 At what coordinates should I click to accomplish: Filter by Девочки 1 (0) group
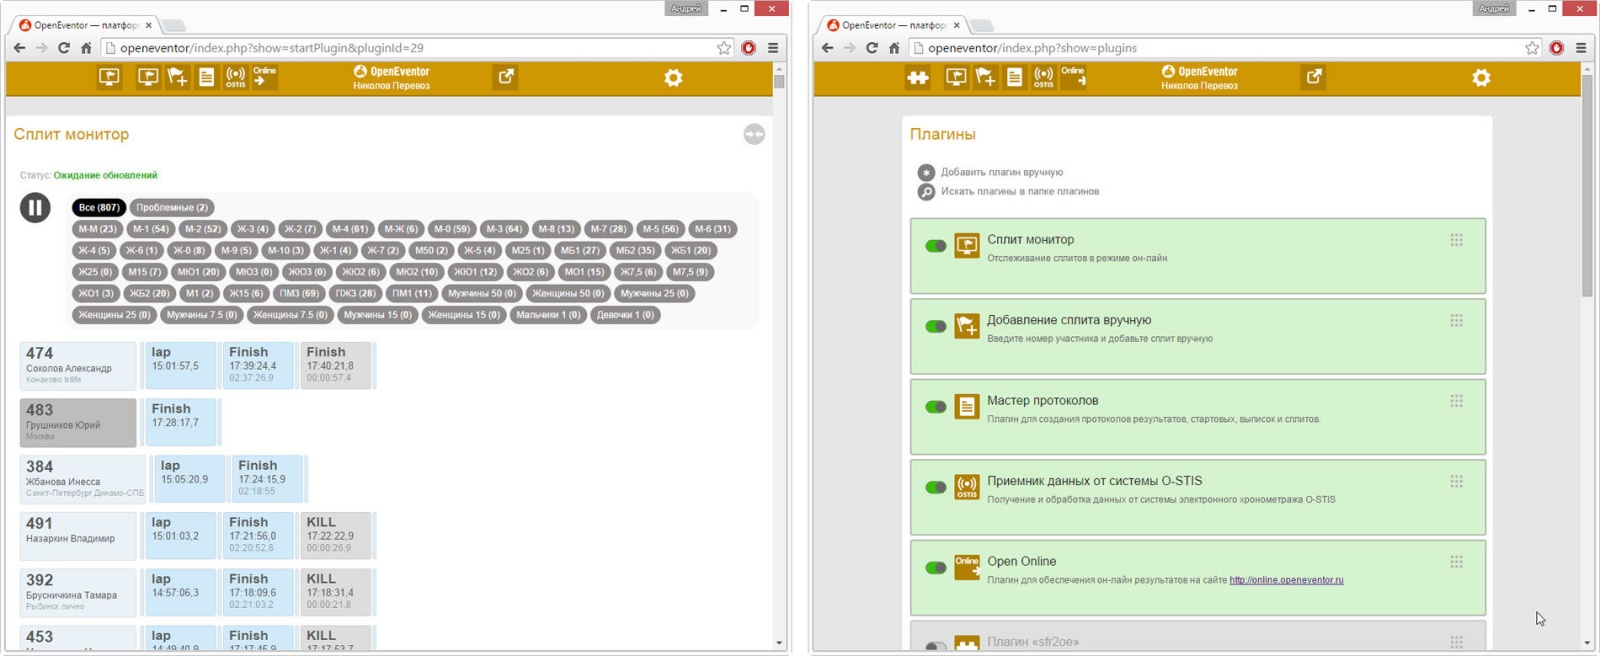click(x=625, y=314)
